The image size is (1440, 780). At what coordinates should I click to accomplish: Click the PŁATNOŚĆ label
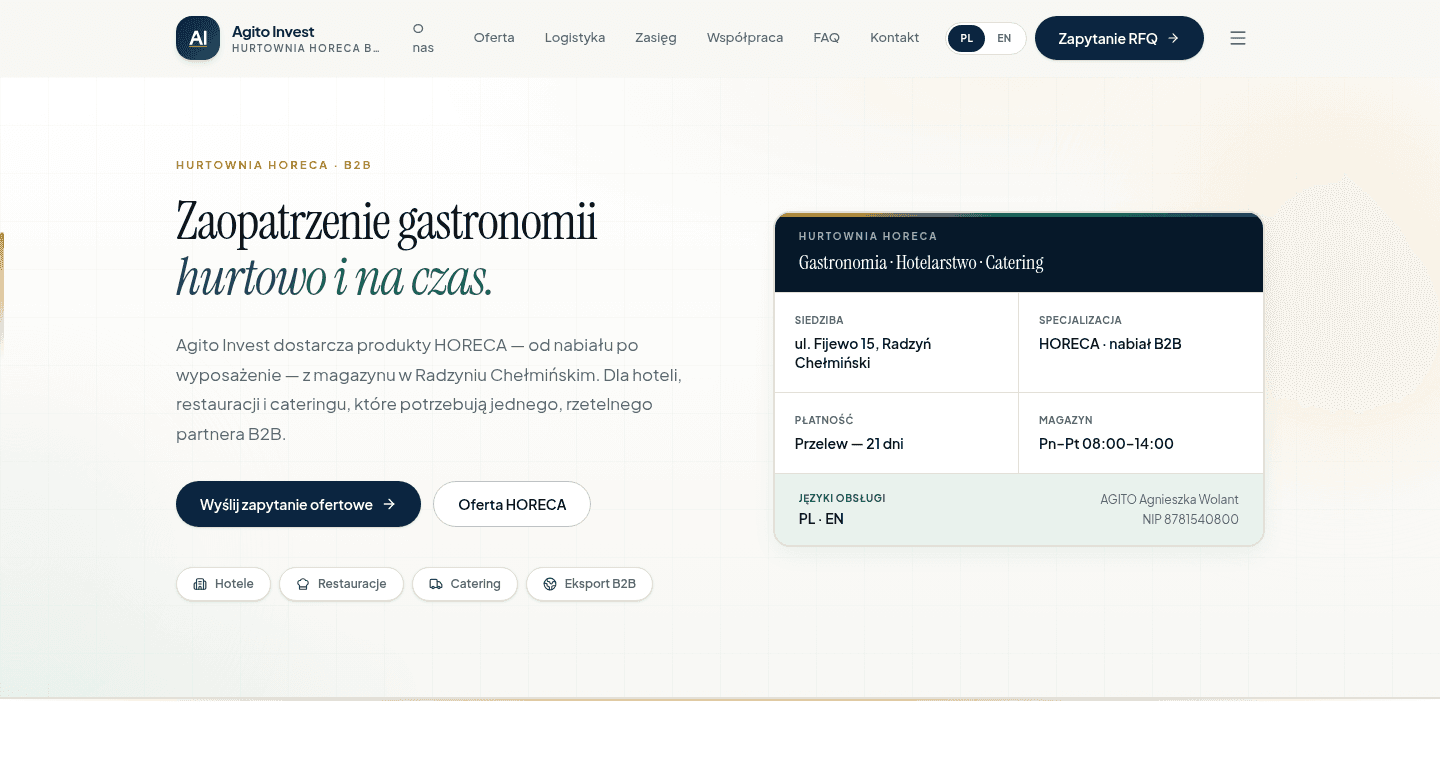point(824,420)
